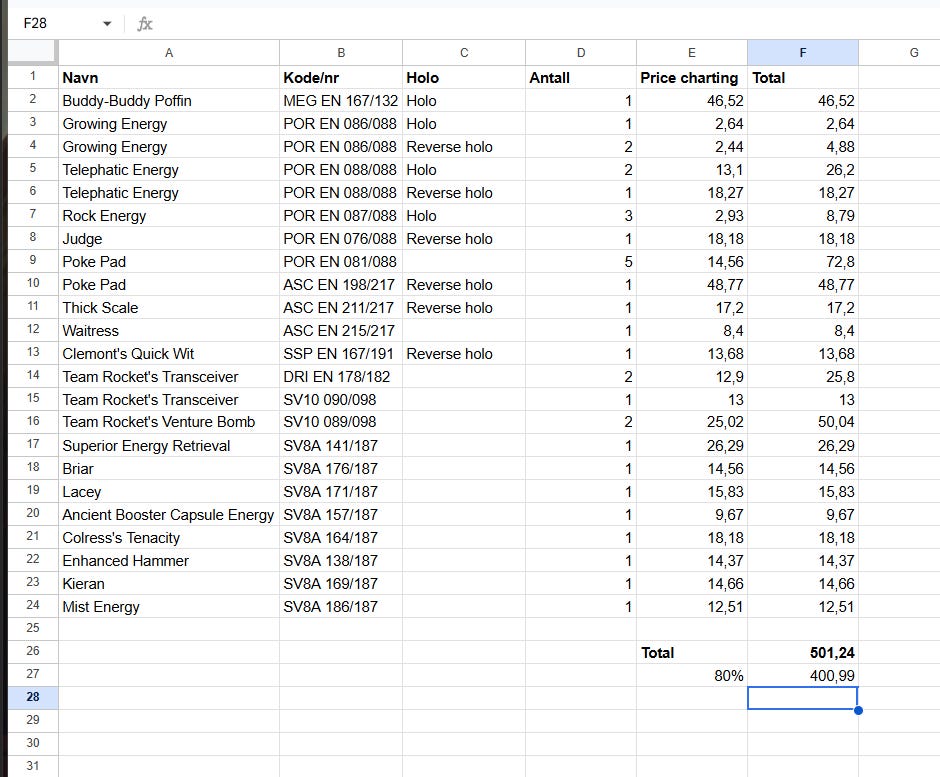Click the Team Rocket's Venture Bomb cell
The image size is (940, 777).
(x=168, y=422)
